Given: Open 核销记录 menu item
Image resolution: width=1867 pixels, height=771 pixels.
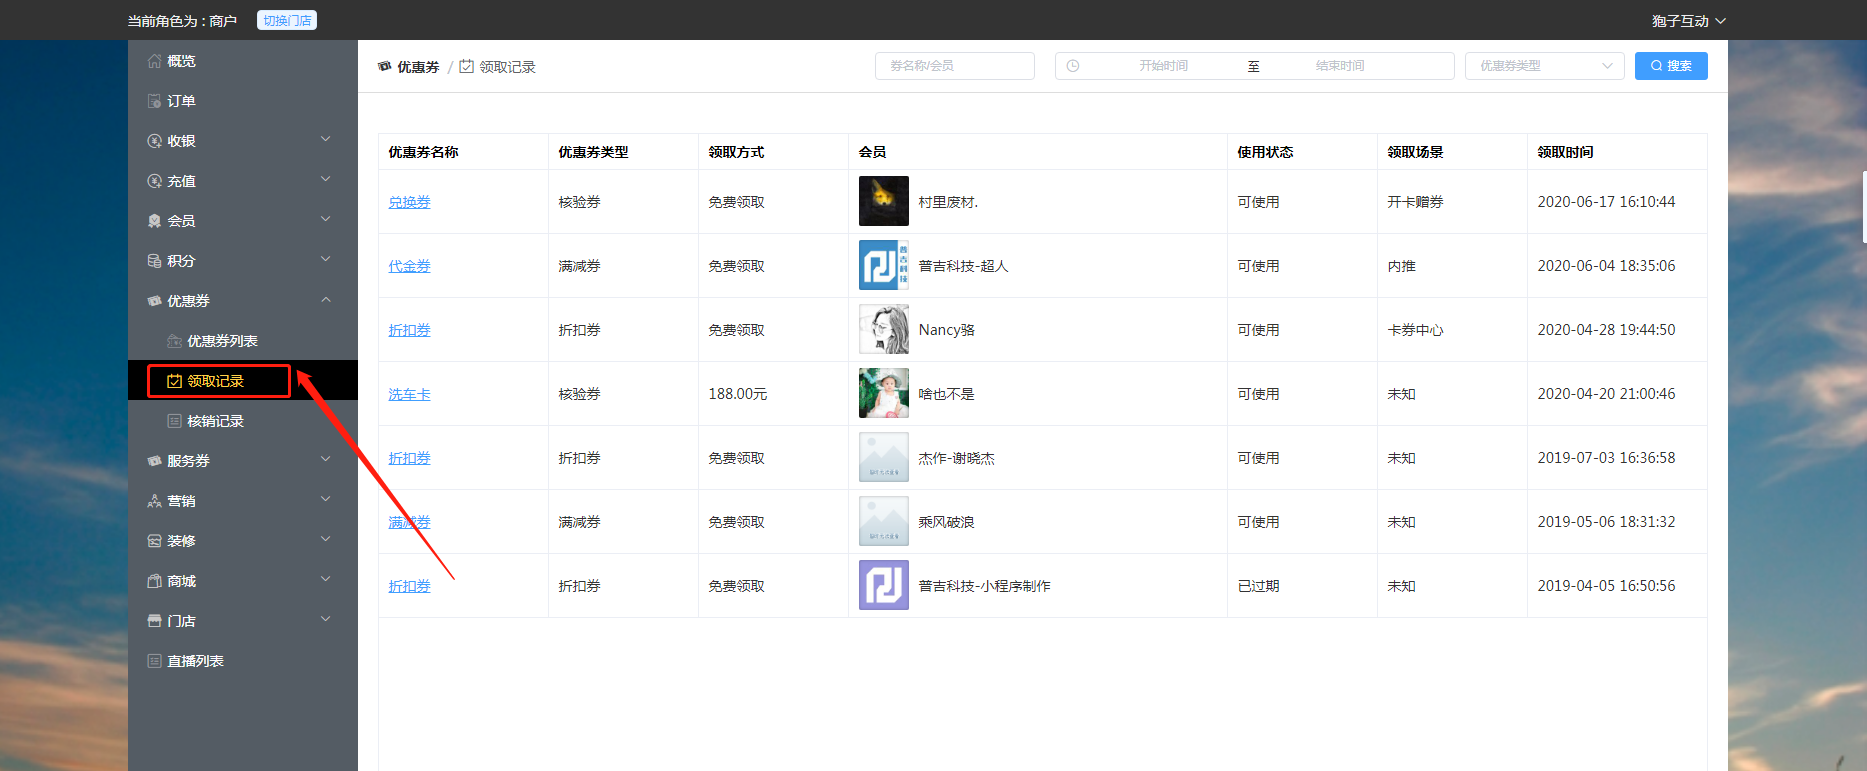Looking at the screenshot, I should (x=243, y=421).
